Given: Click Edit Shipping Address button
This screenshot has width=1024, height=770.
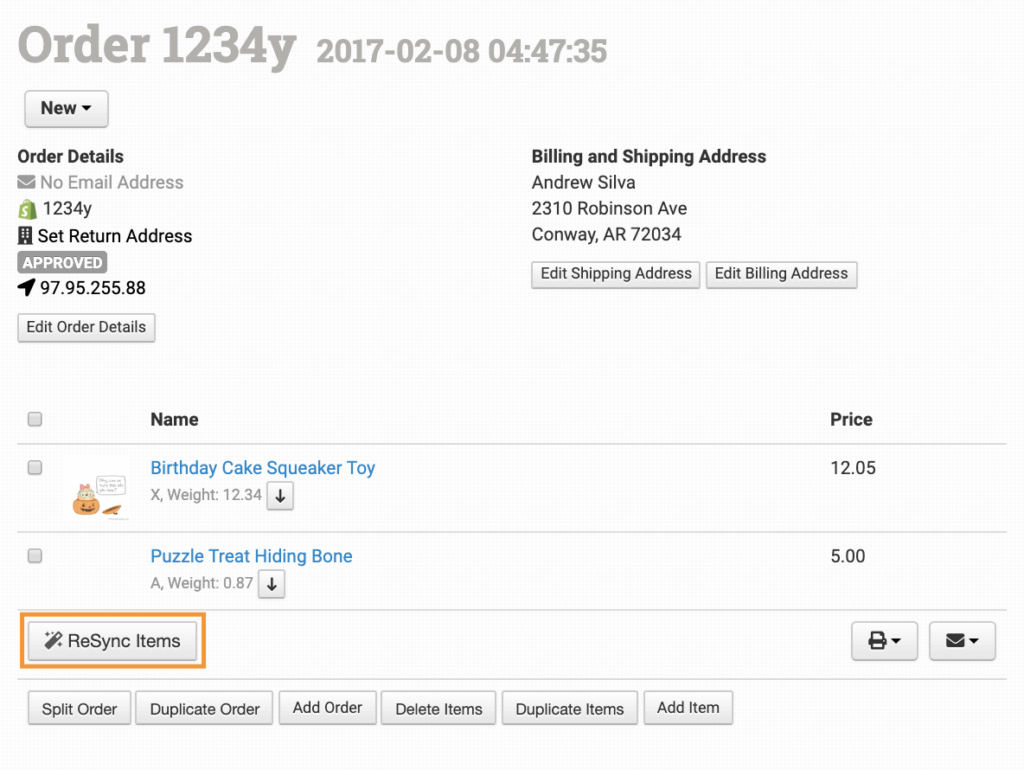Looking at the screenshot, I should click(x=616, y=274).
